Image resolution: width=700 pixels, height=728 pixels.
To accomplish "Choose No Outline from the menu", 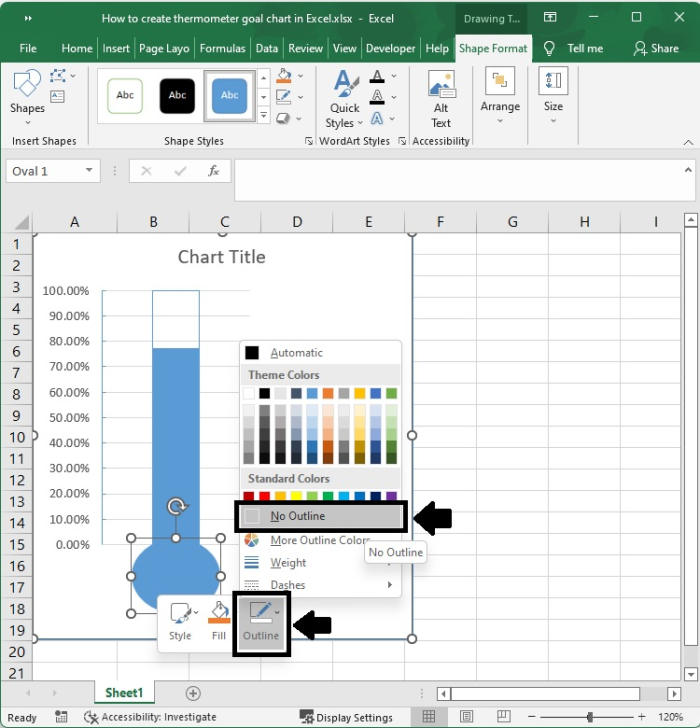I will pyautogui.click(x=321, y=516).
